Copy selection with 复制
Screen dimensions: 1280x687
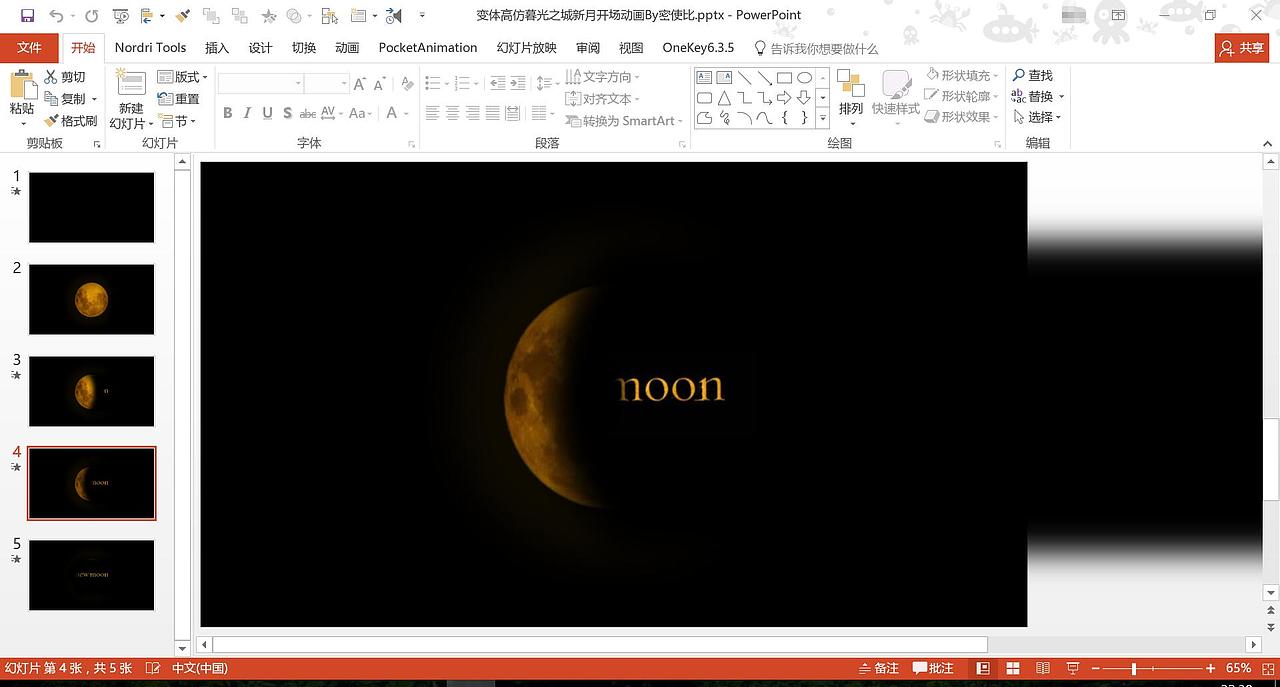[66, 99]
